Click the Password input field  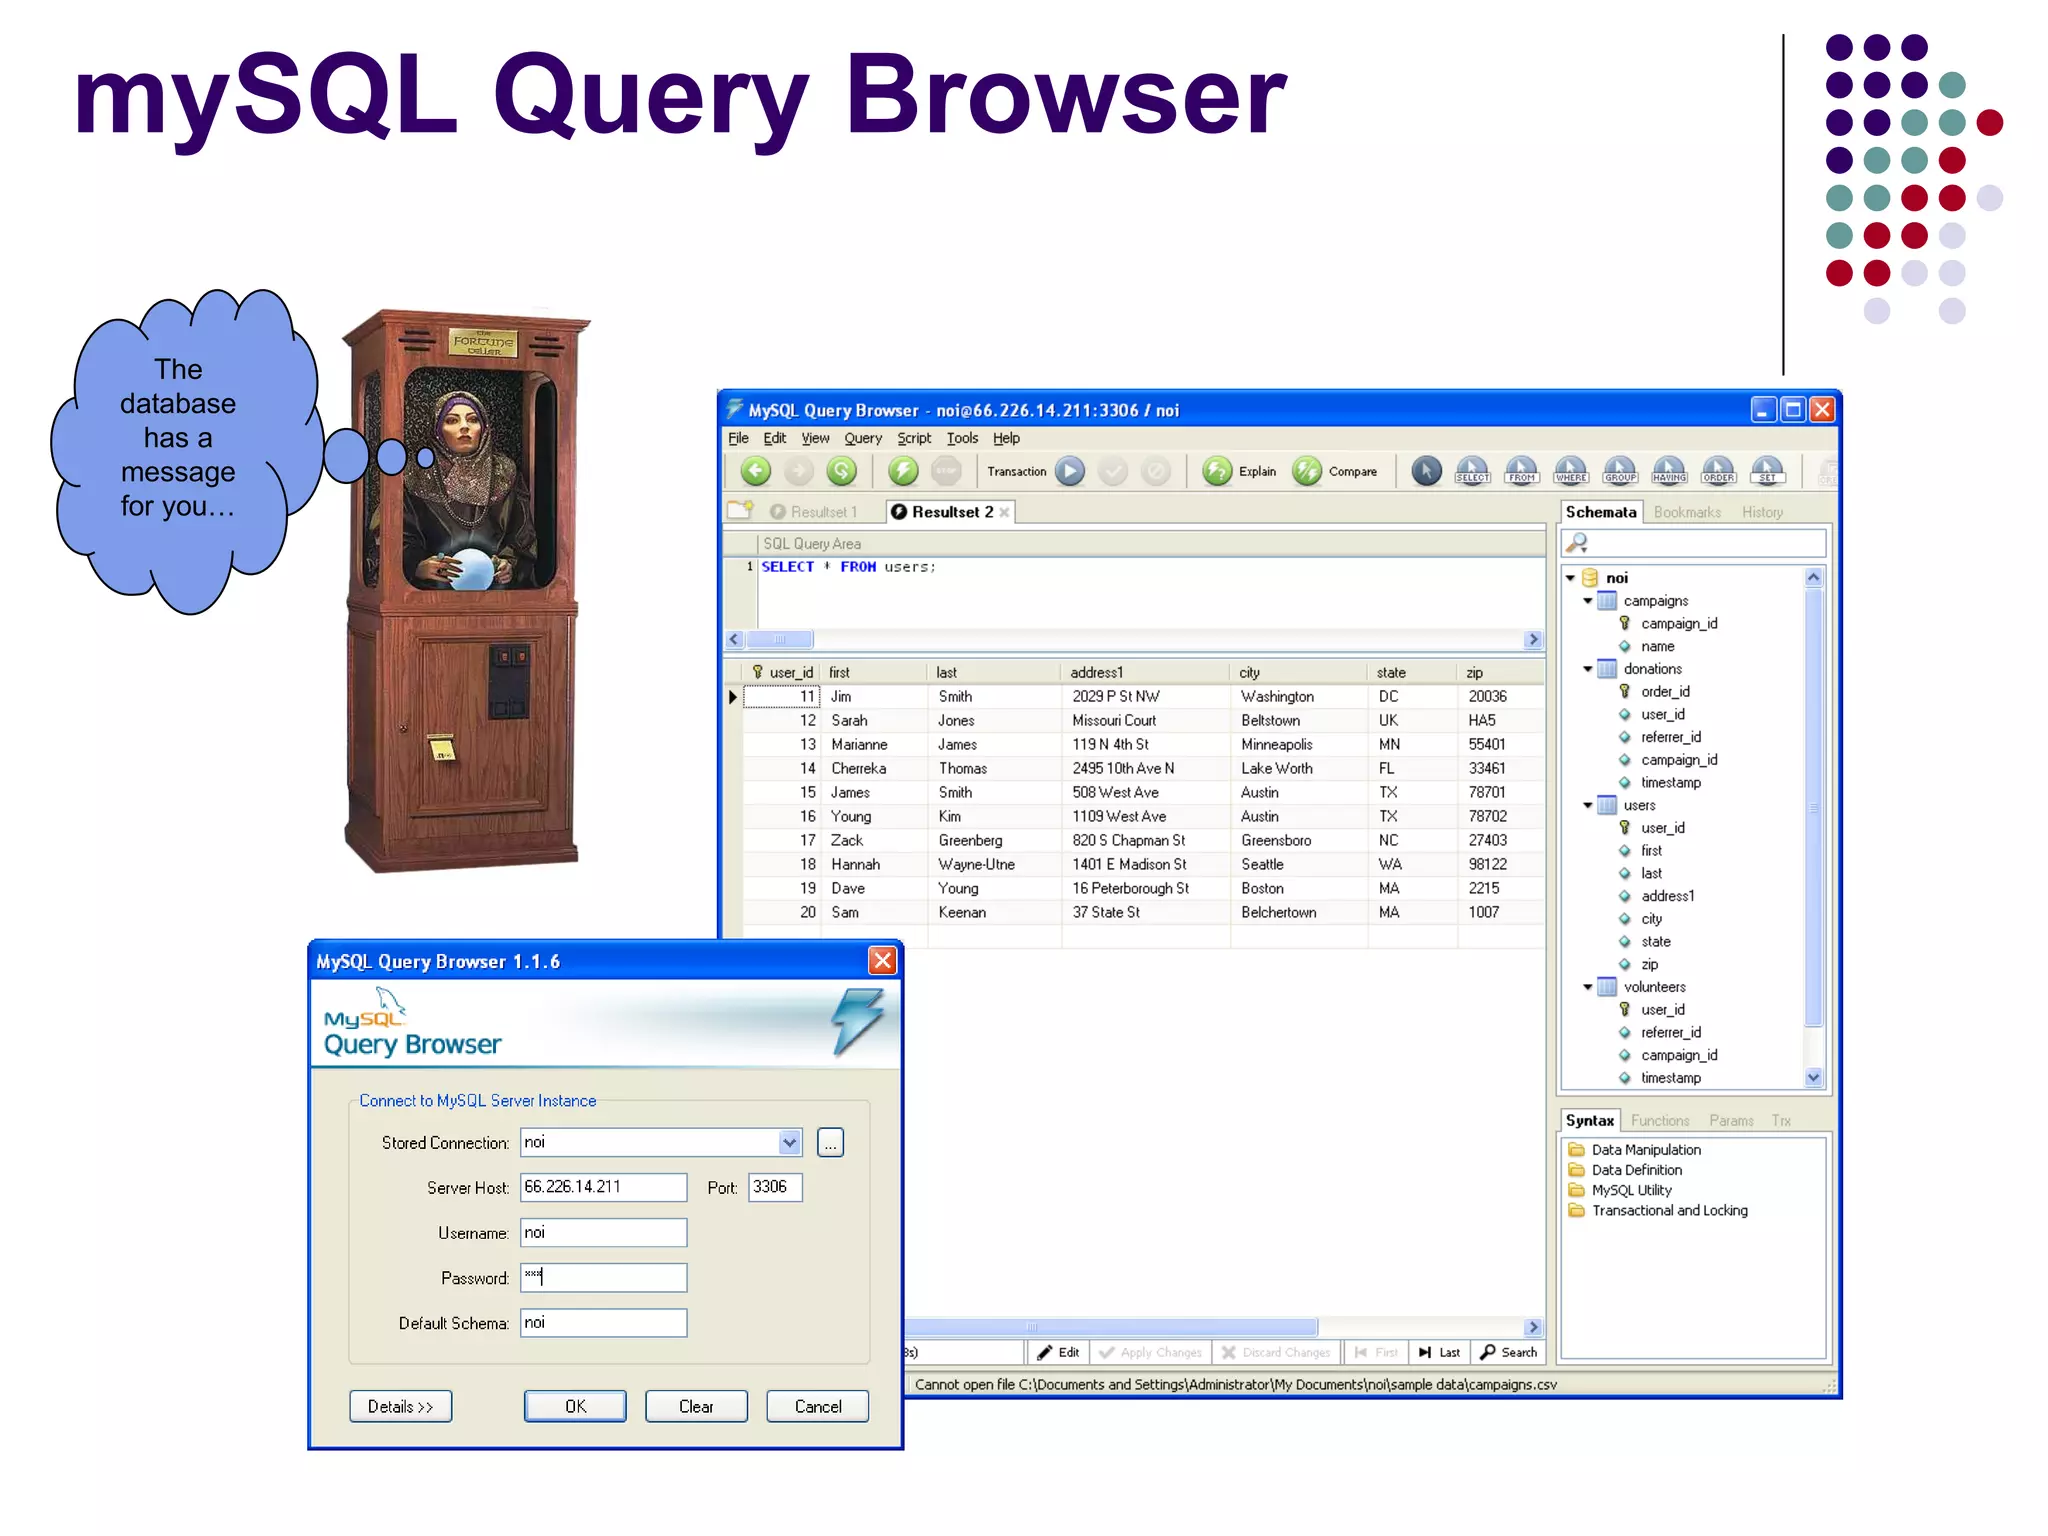603,1277
